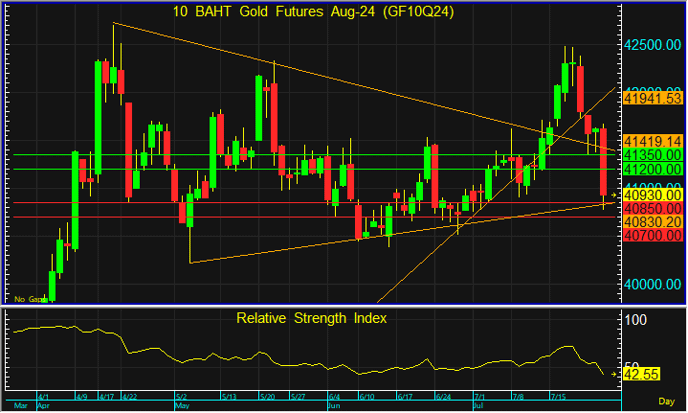Select the 7/15 date on time axis

pos(563,398)
